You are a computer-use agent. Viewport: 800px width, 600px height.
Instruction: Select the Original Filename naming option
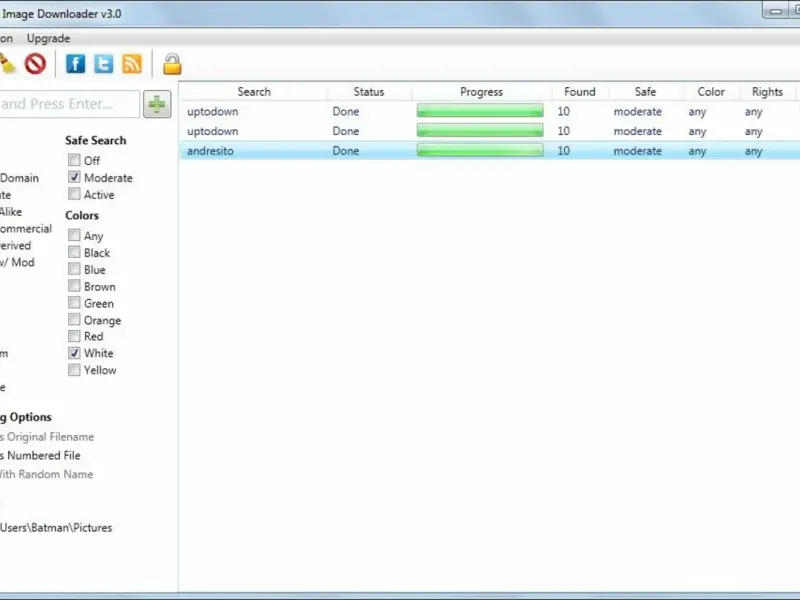tap(47, 437)
